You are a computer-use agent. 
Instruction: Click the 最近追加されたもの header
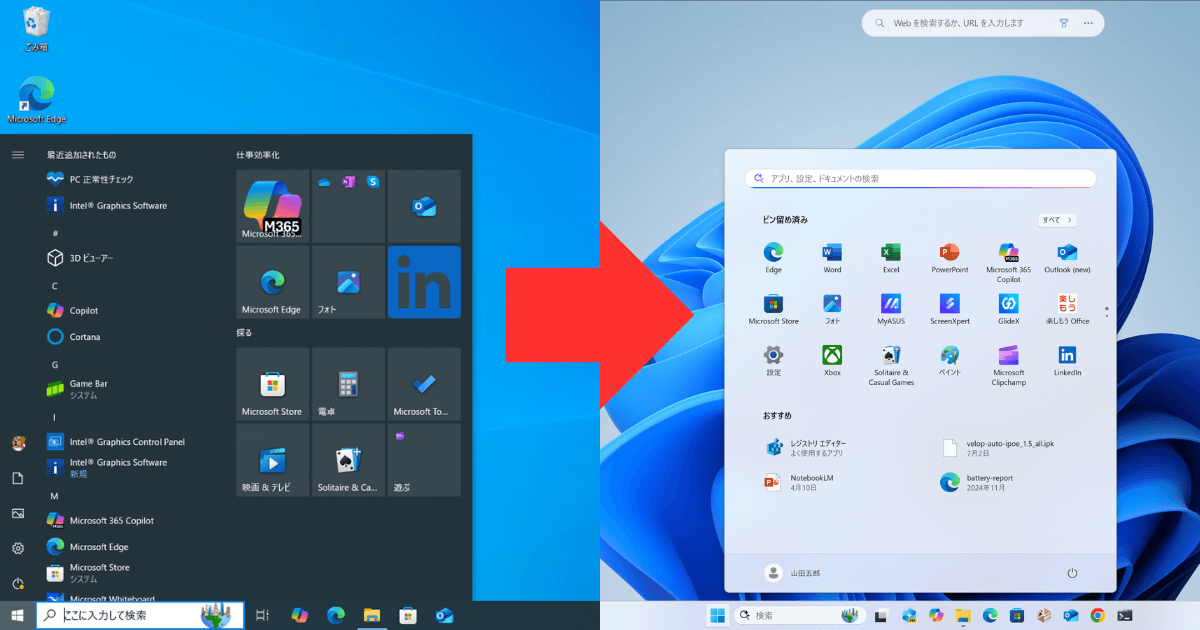point(81,155)
